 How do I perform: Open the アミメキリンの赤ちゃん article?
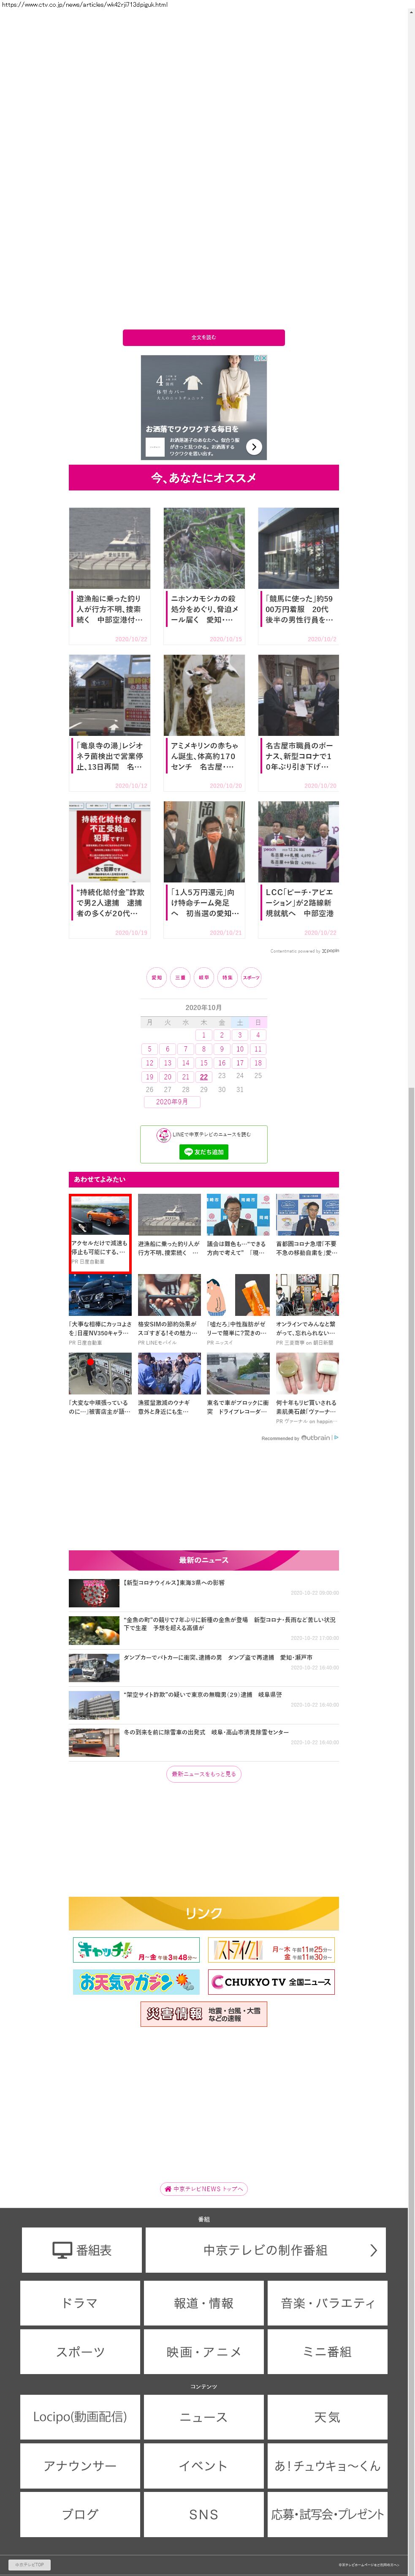pyautogui.click(x=204, y=723)
